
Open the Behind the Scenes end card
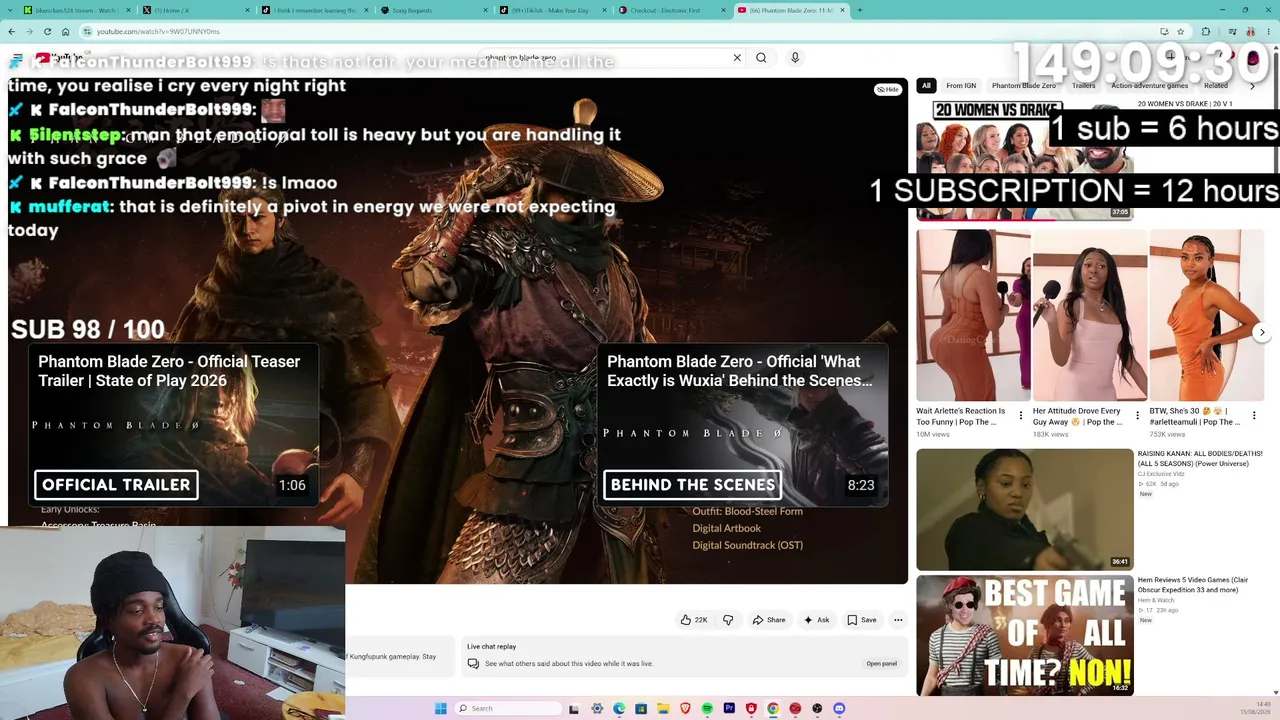tap(742, 425)
